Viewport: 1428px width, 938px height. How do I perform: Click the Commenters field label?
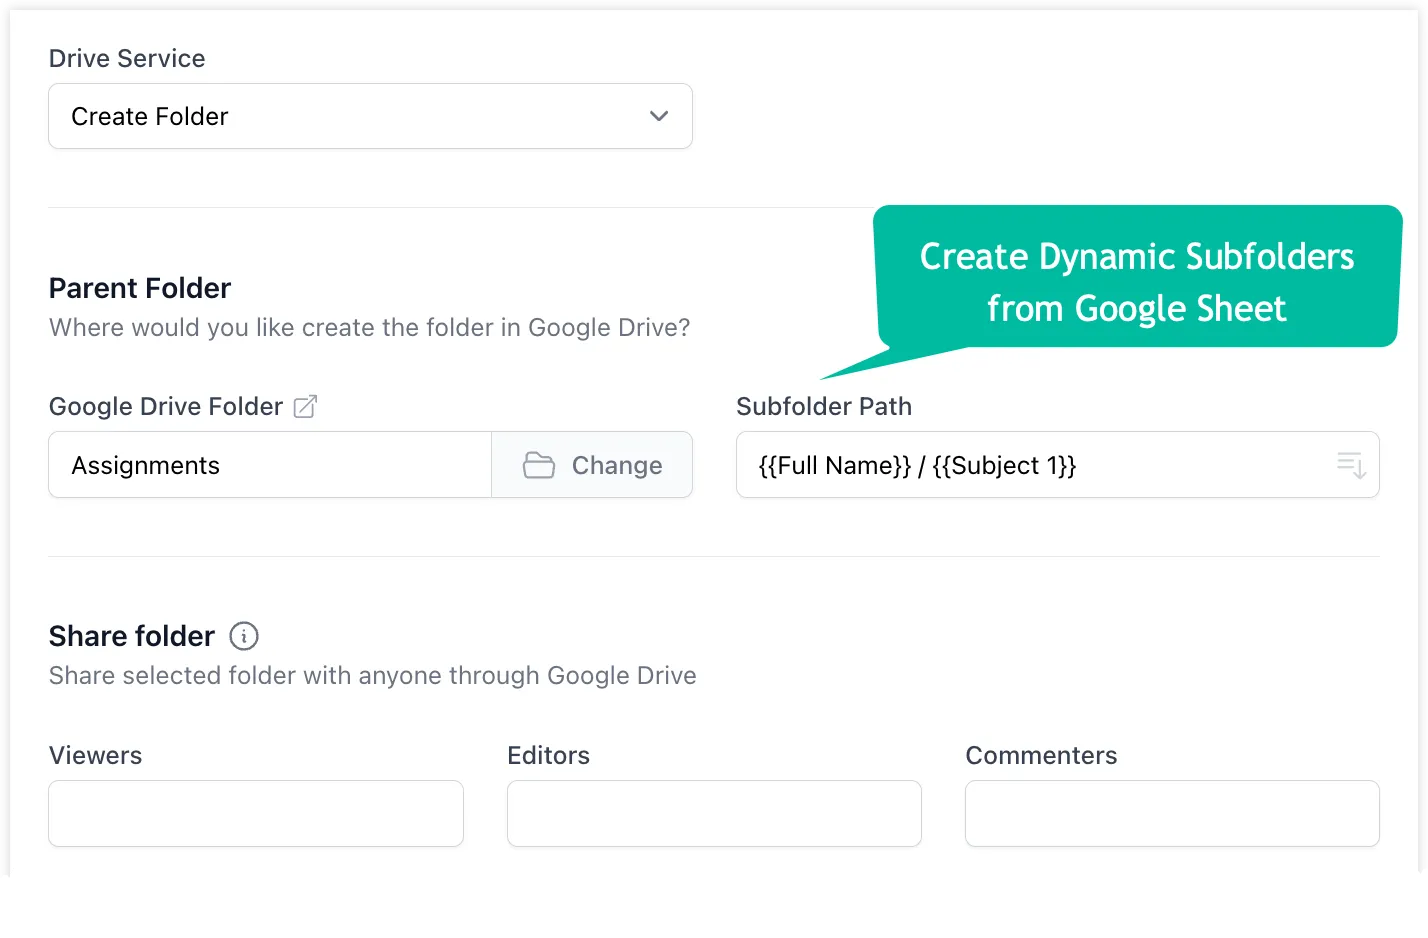[x=1041, y=756]
